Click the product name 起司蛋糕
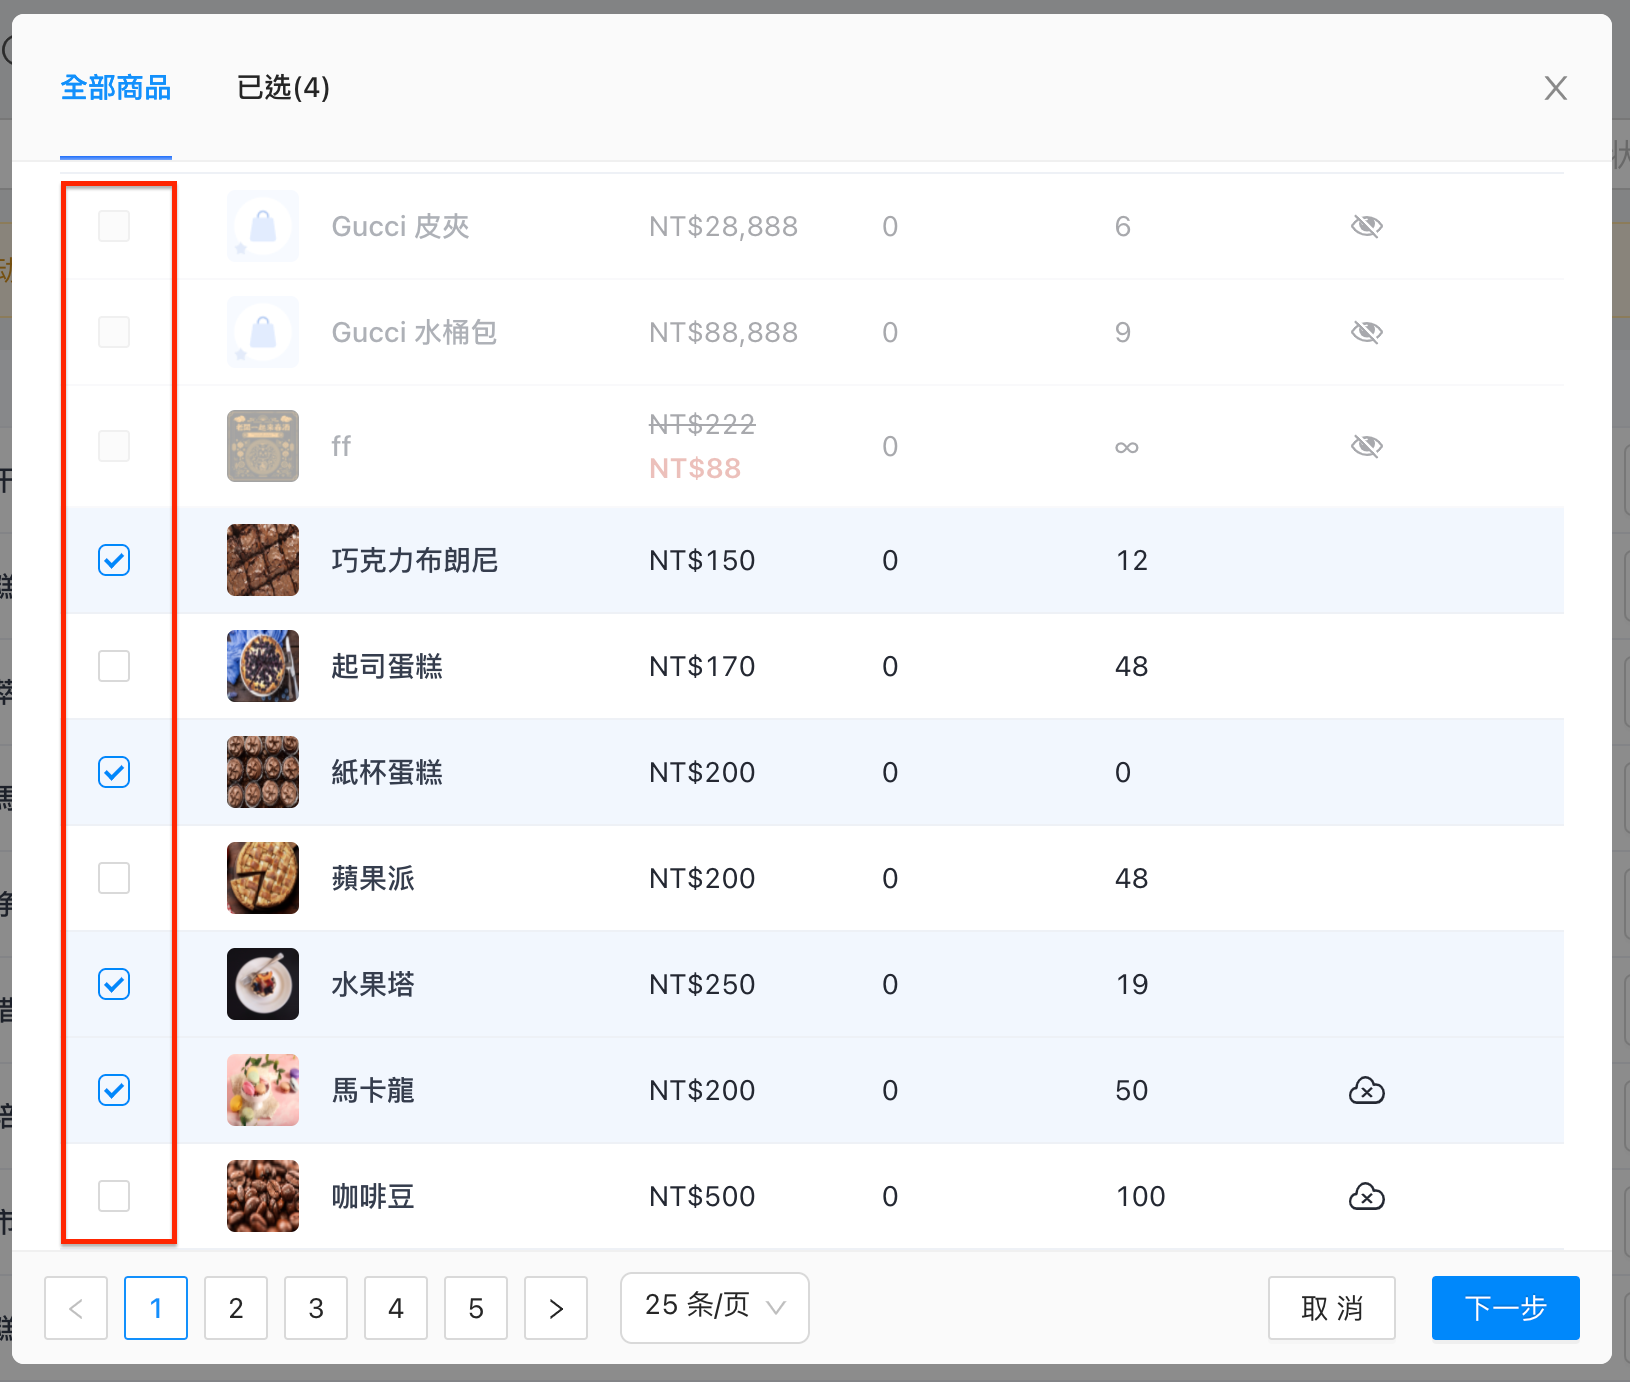This screenshot has width=1630, height=1382. tap(387, 666)
